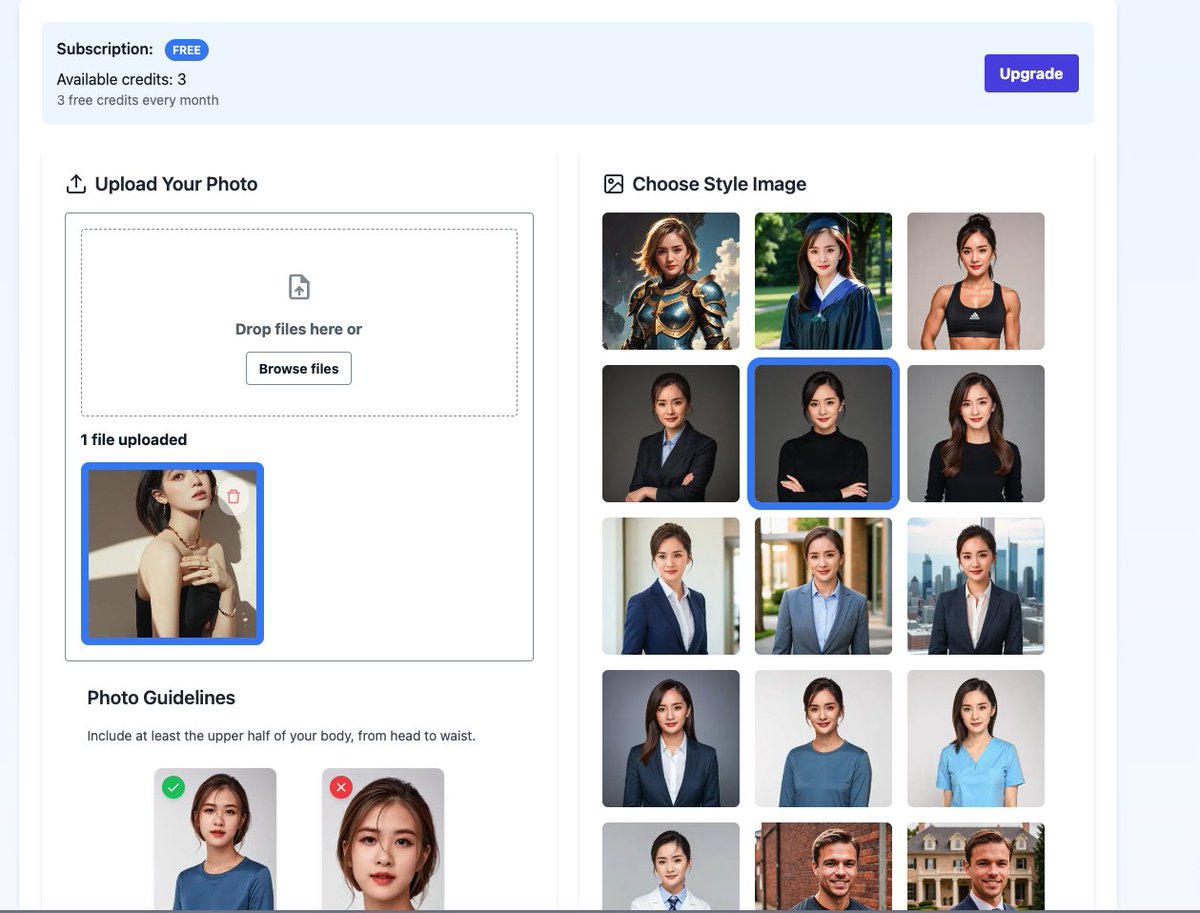Choose the man at brick wall style

coord(823,866)
